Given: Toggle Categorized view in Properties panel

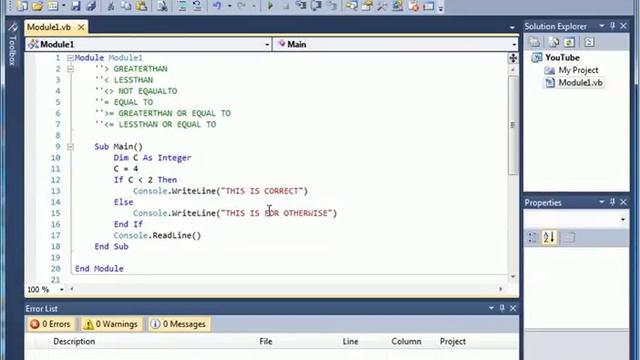Looking at the screenshot, I should [x=533, y=237].
